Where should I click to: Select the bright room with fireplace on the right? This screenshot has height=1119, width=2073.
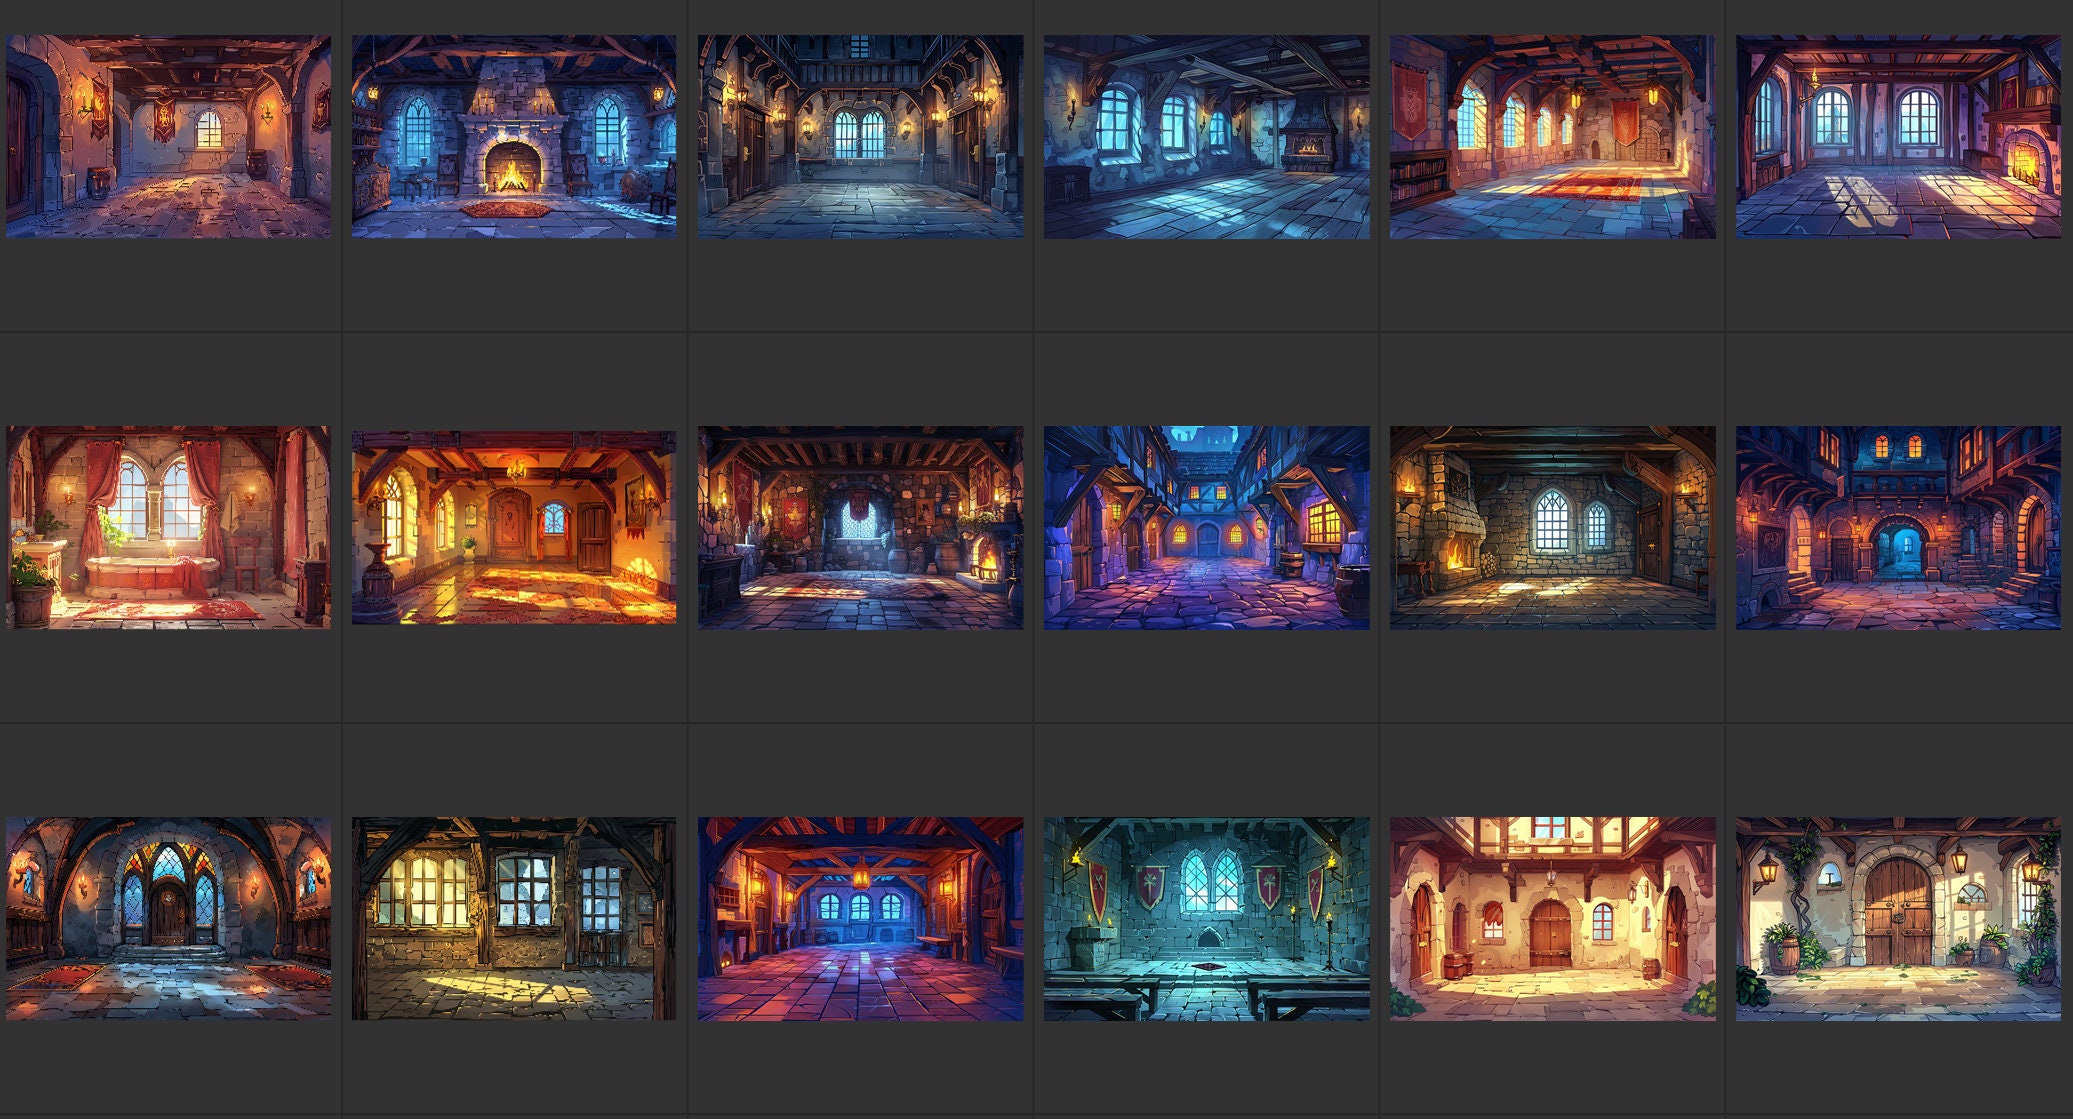1900,135
